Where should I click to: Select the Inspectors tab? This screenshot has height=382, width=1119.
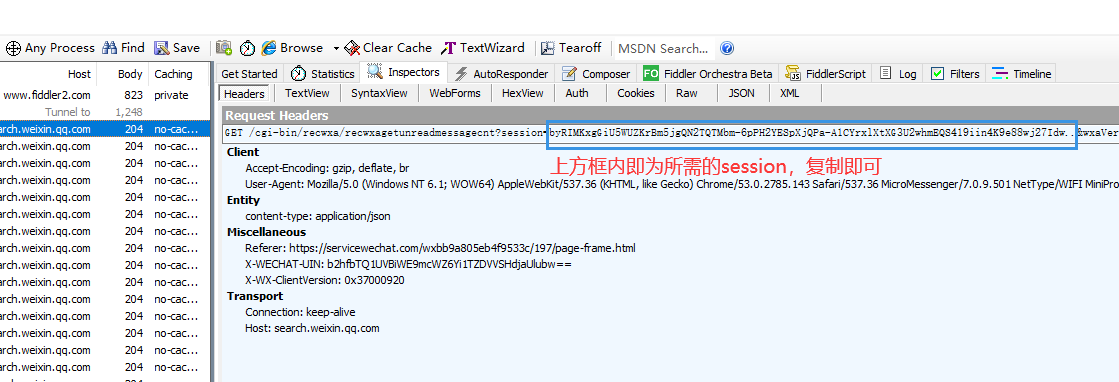(405, 72)
